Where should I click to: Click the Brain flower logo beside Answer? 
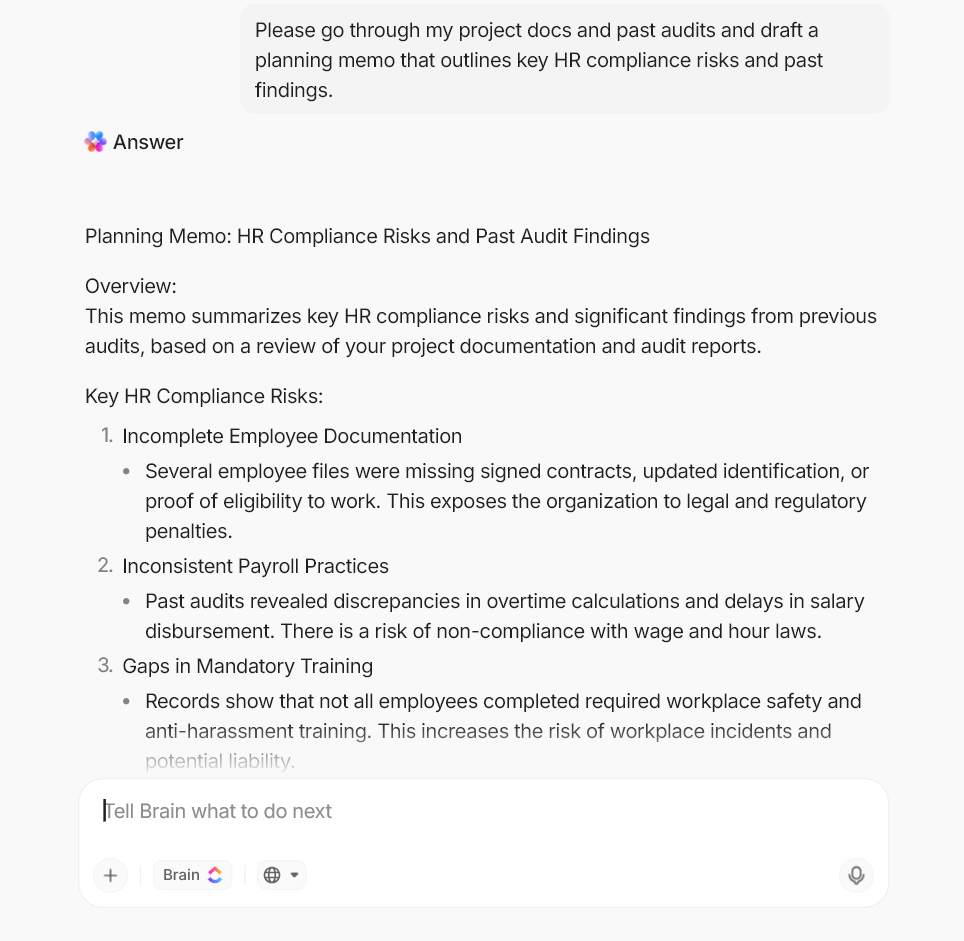point(95,142)
